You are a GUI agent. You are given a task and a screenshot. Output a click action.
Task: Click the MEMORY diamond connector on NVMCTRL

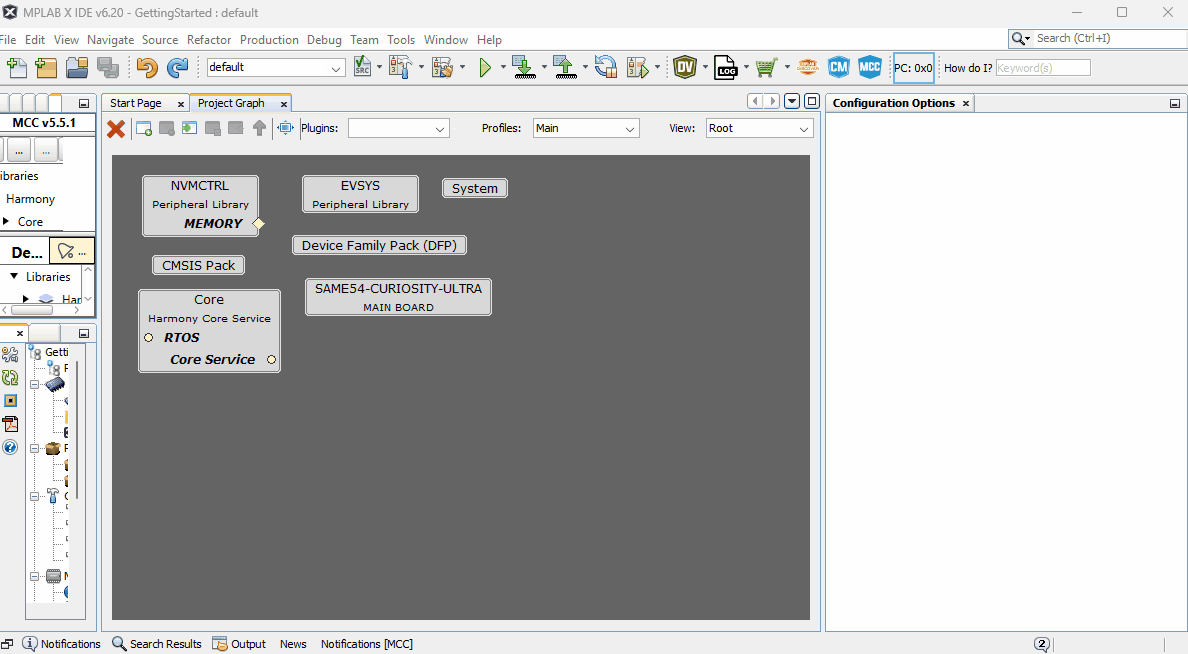(258, 224)
